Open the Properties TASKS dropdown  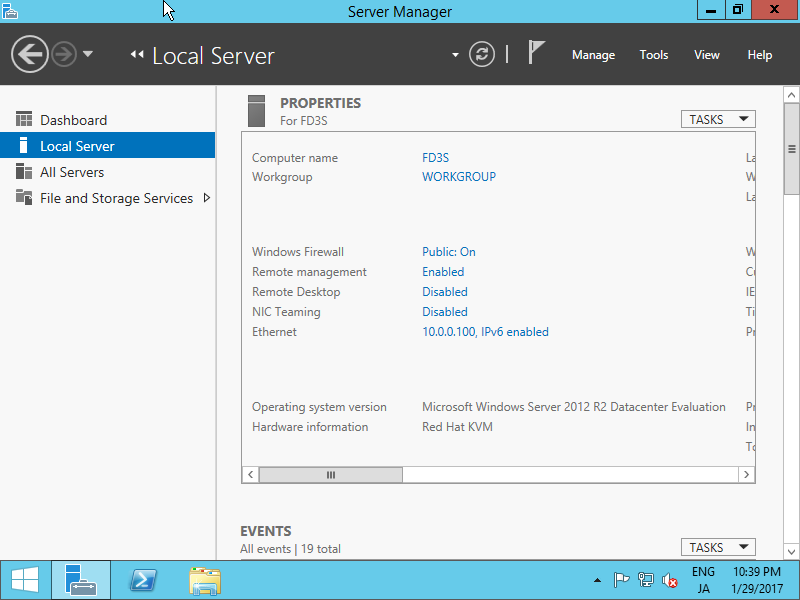pos(718,119)
